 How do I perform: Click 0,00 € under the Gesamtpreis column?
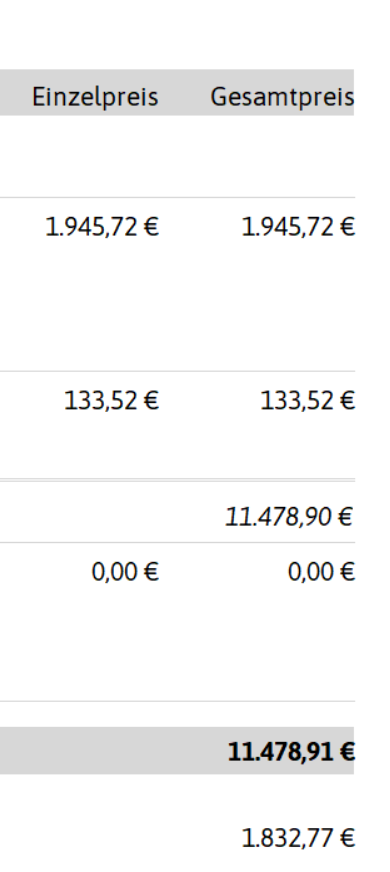[321, 572]
